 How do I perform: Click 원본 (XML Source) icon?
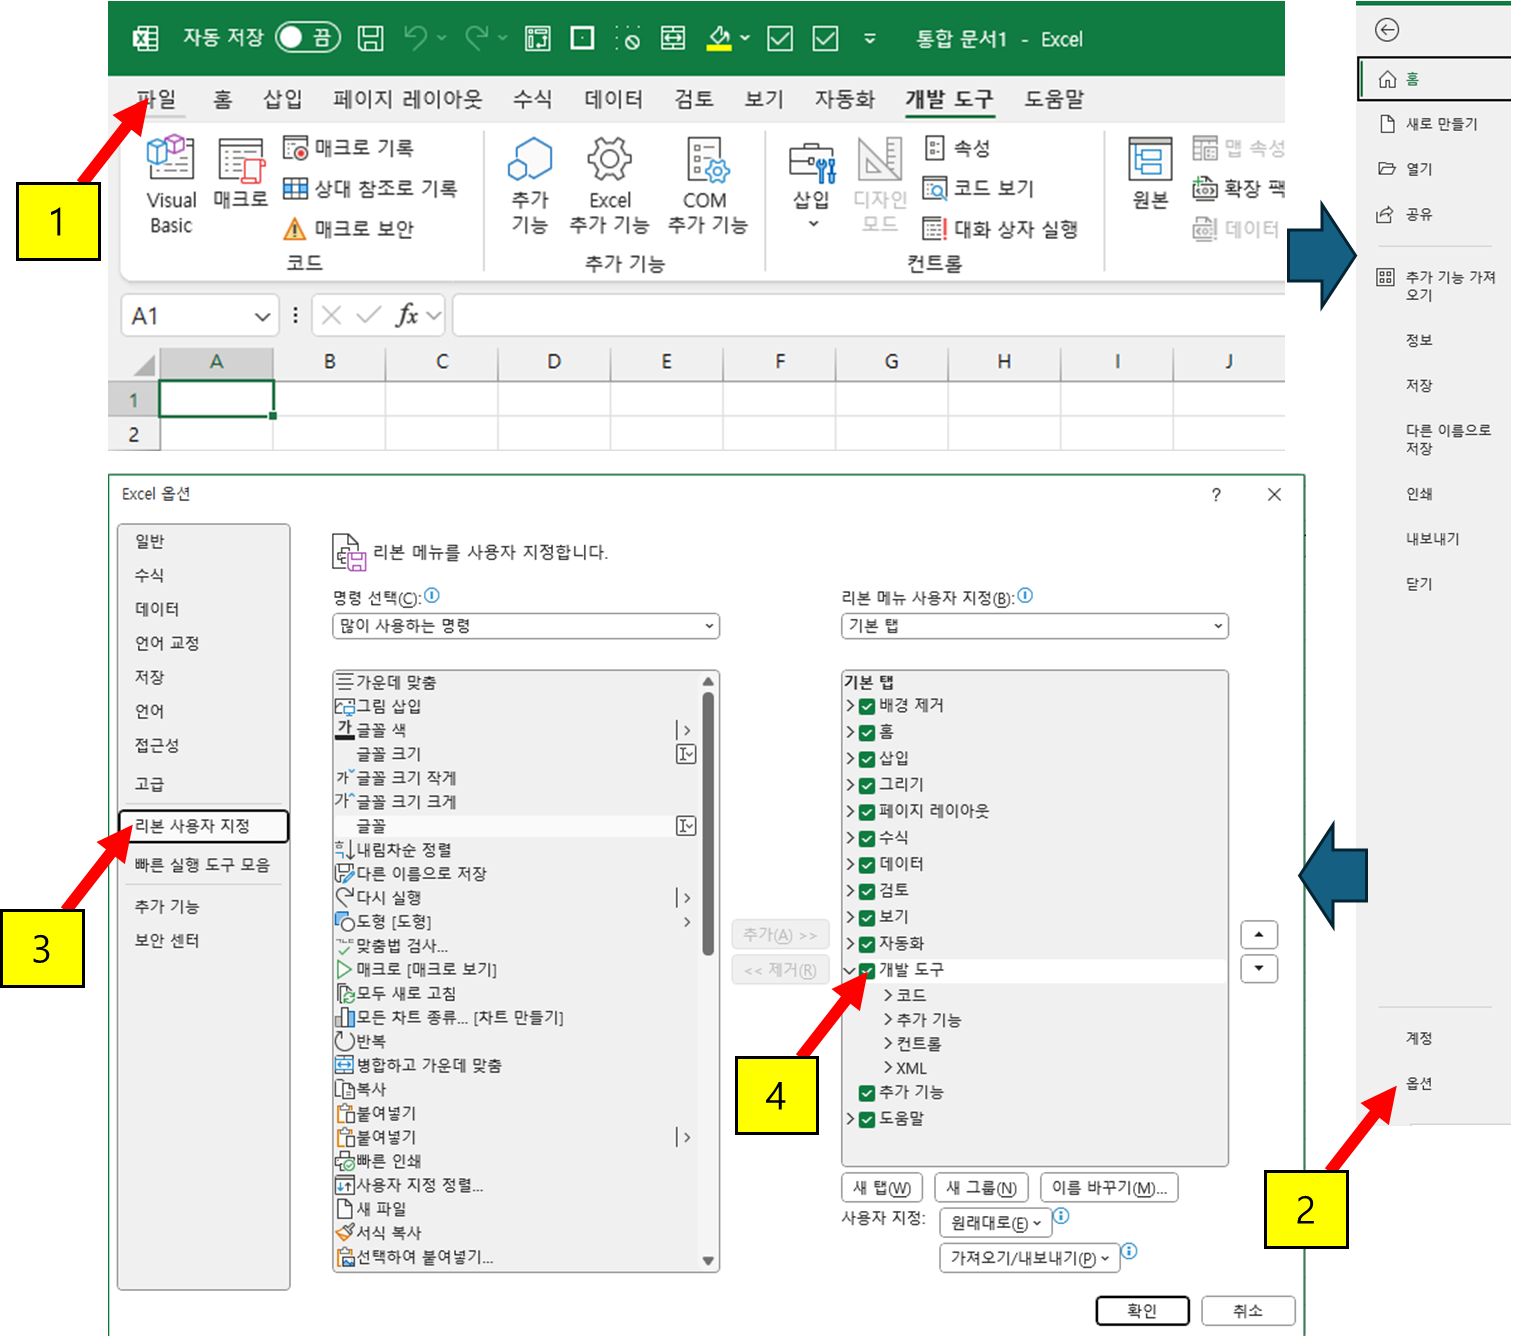[1150, 160]
